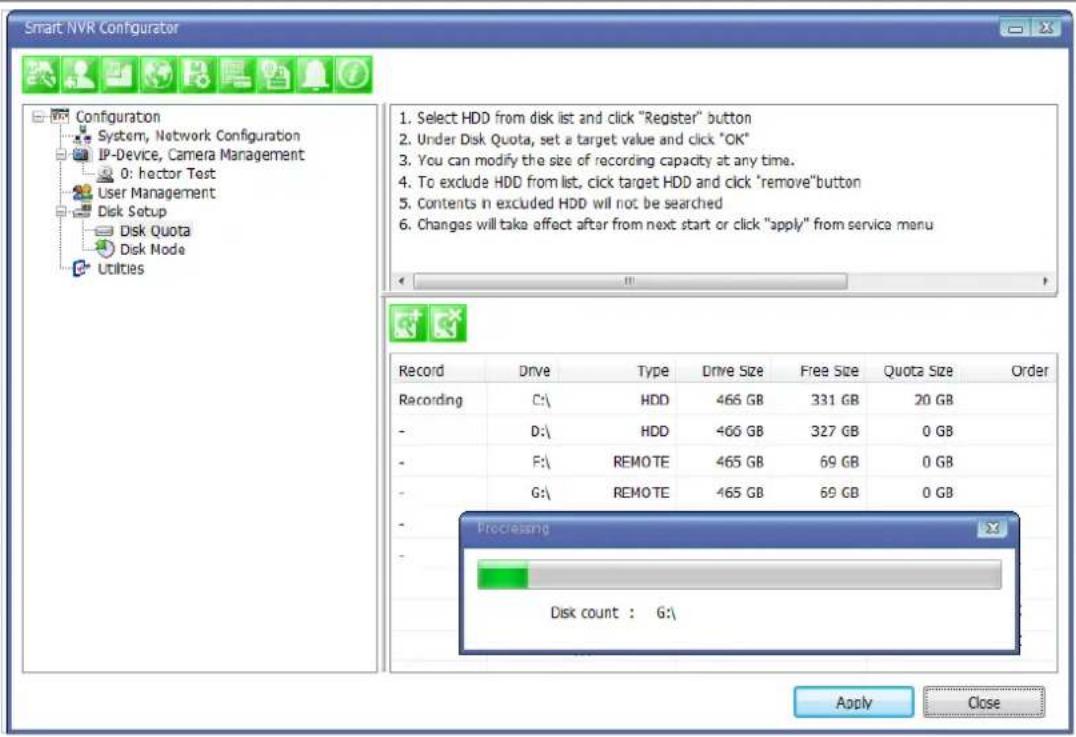The width and height of the screenshot is (1076, 737).
Task: Click the Disk Mode clock icon
Action: tap(105, 249)
